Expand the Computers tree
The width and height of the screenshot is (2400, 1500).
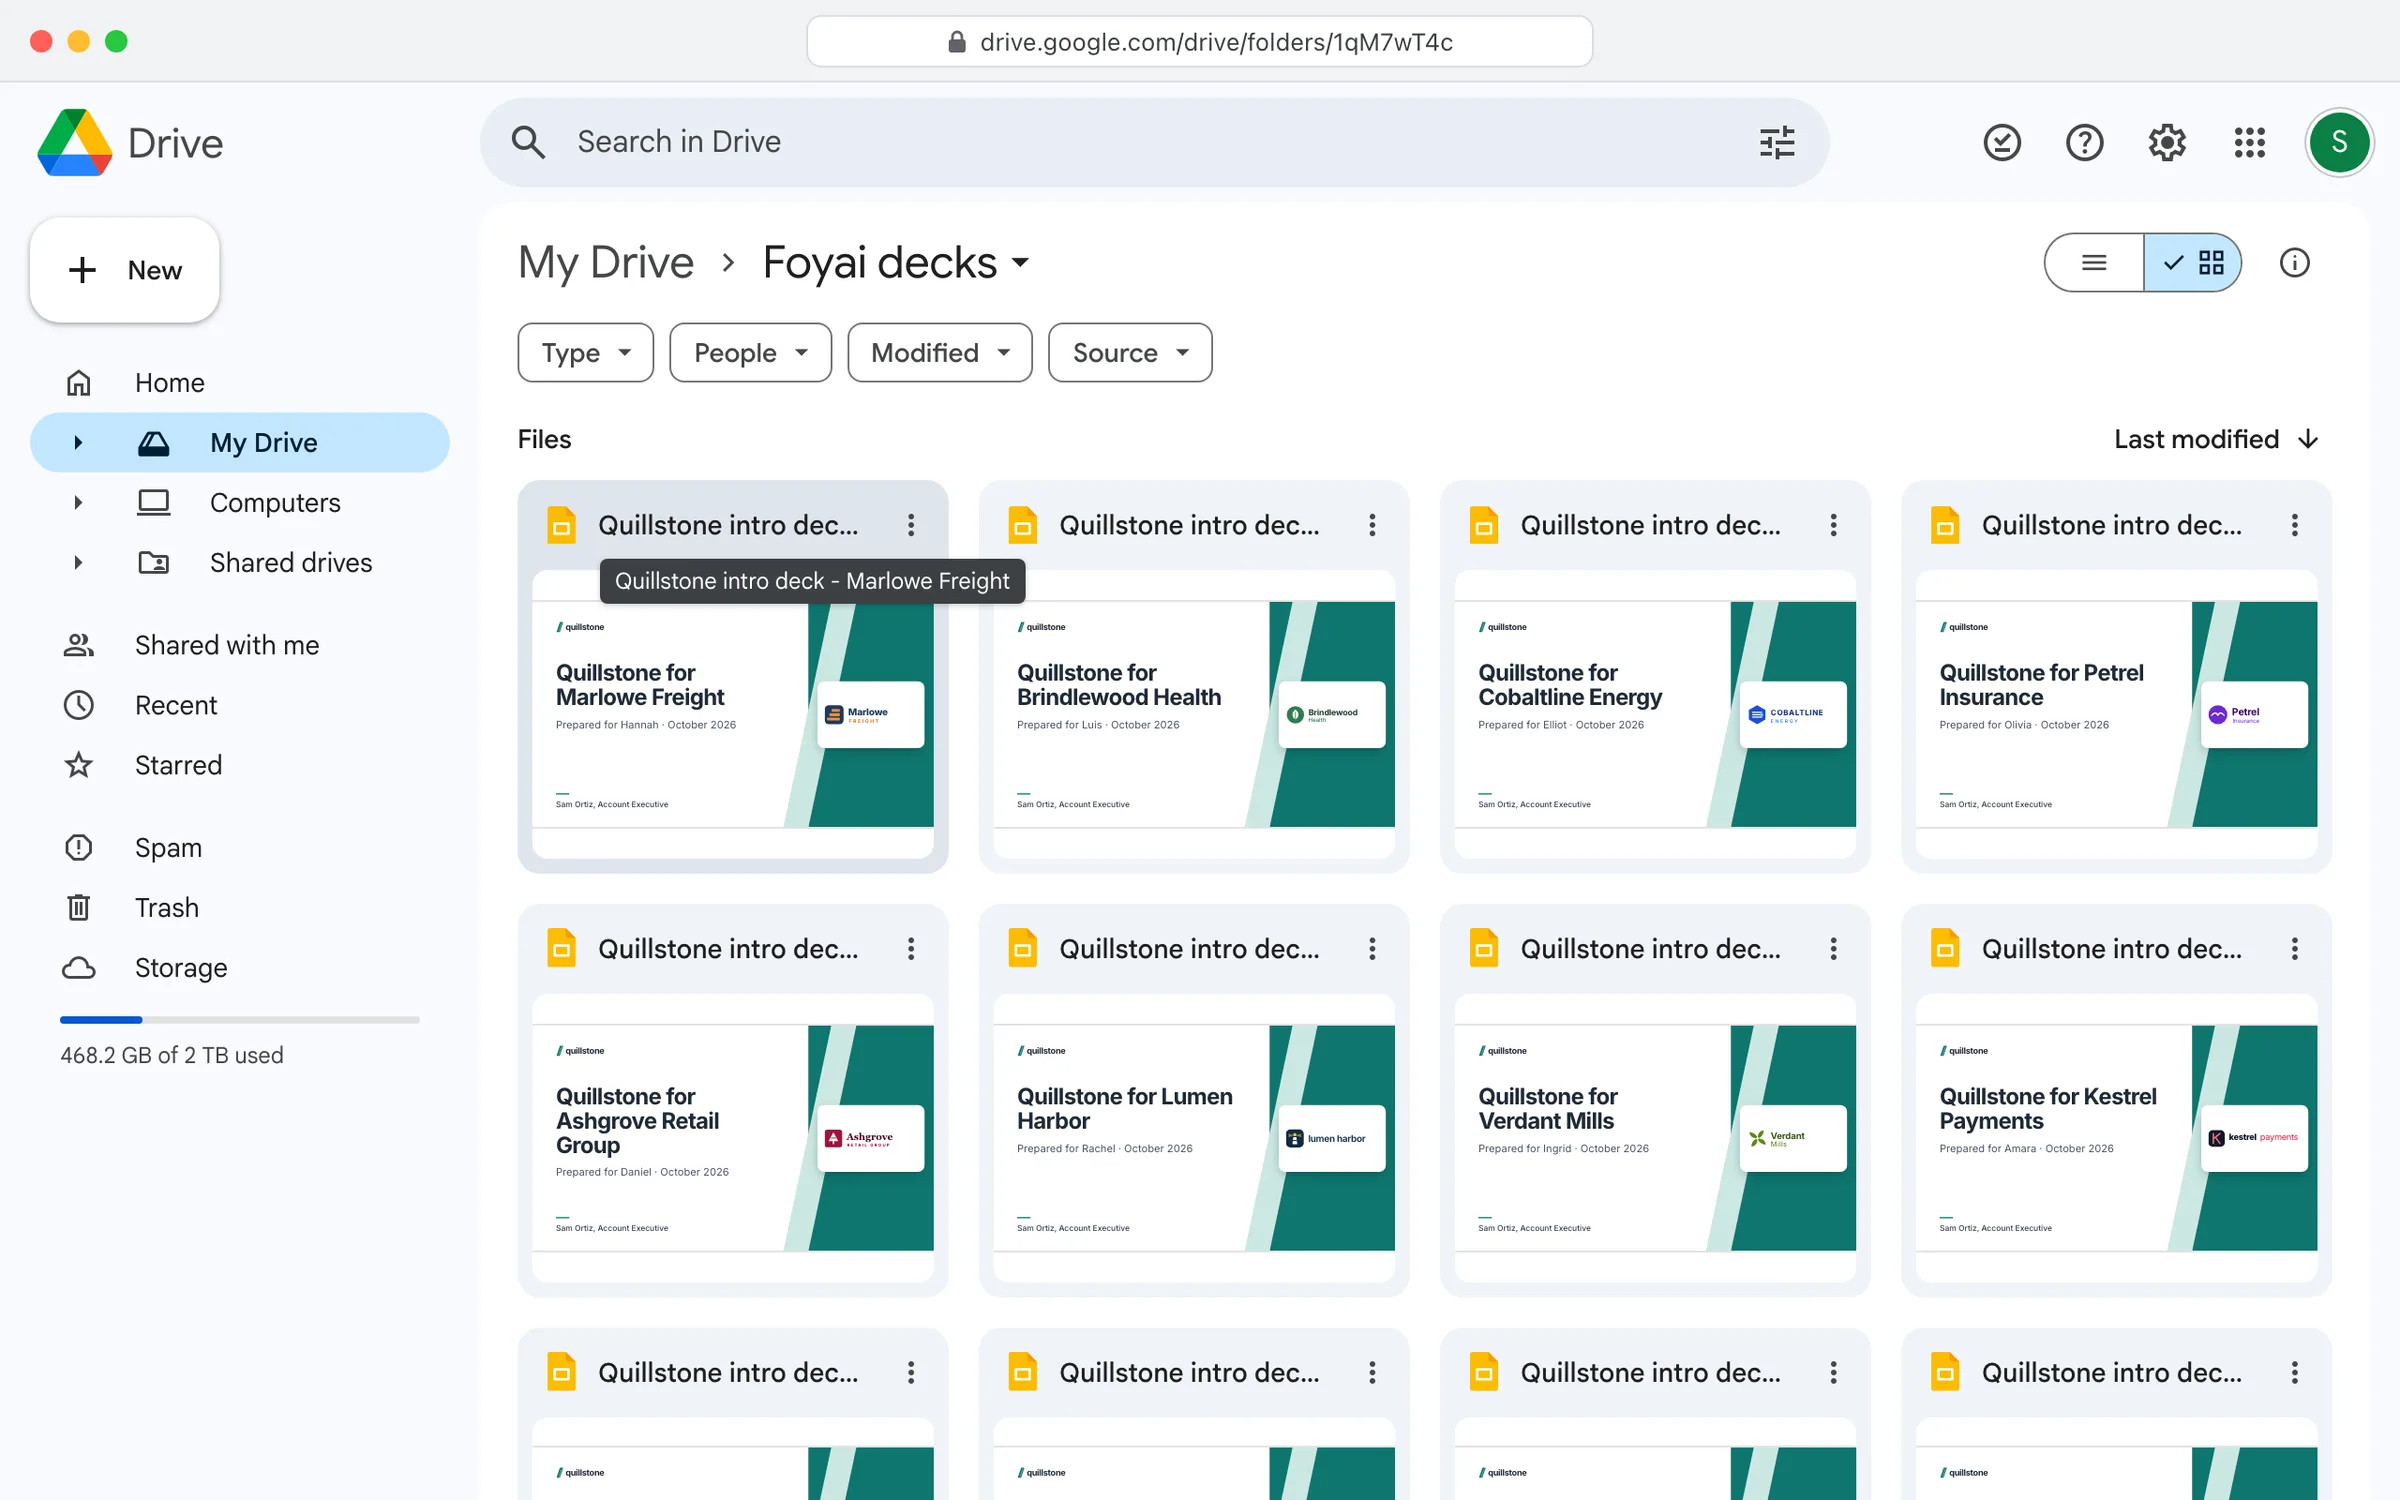(x=78, y=503)
